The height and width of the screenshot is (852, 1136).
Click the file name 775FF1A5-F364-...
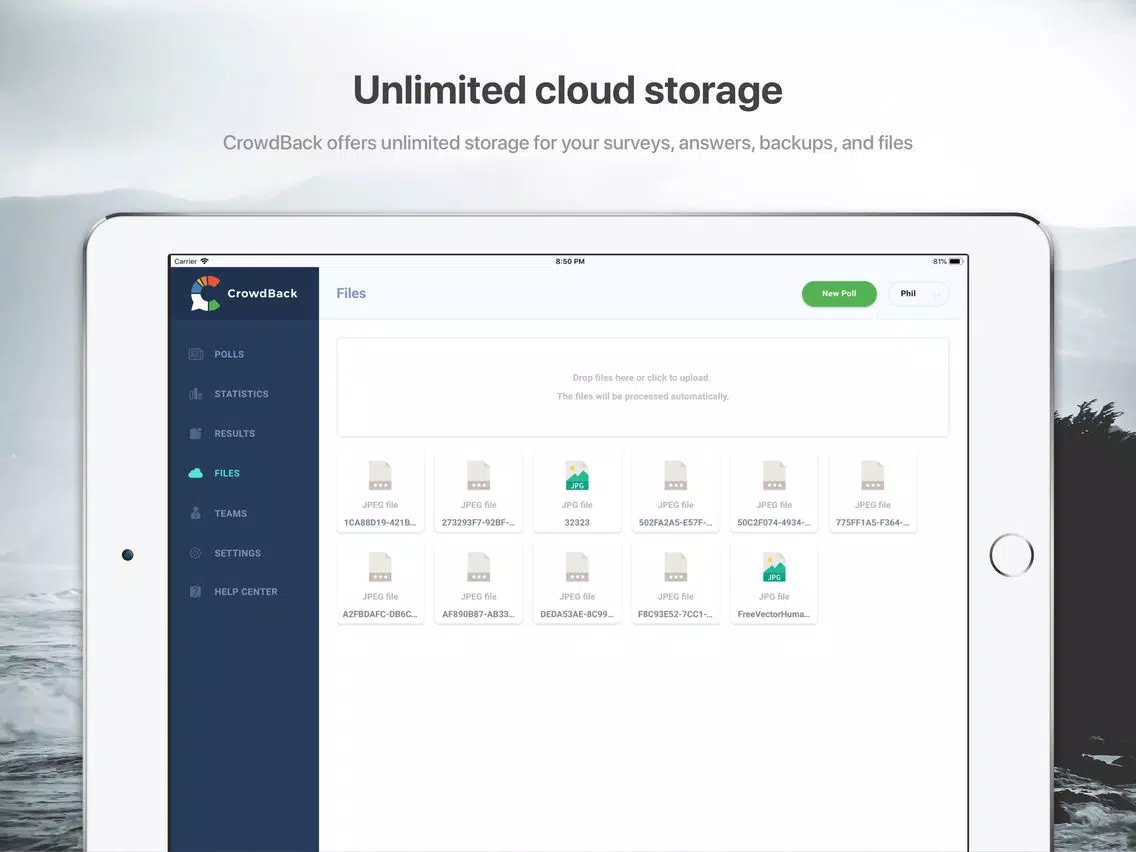point(873,522)
